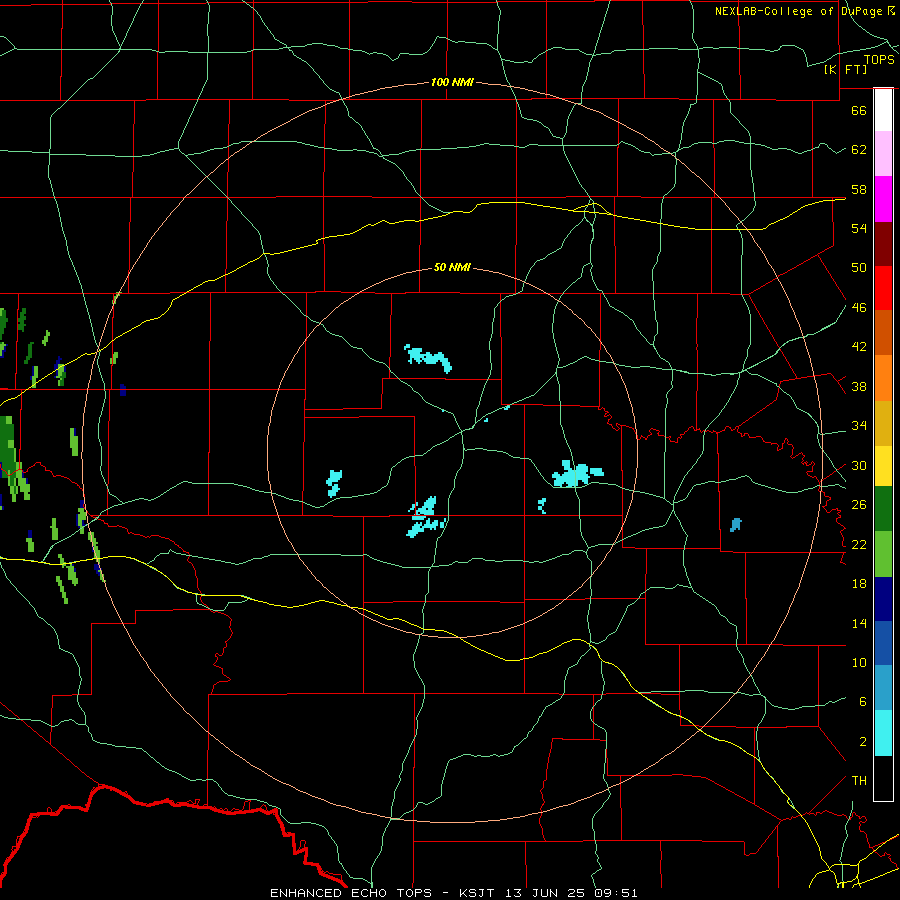Click the gold legend swatch
This screenshot has height=900, width=900.
point(883,423)
